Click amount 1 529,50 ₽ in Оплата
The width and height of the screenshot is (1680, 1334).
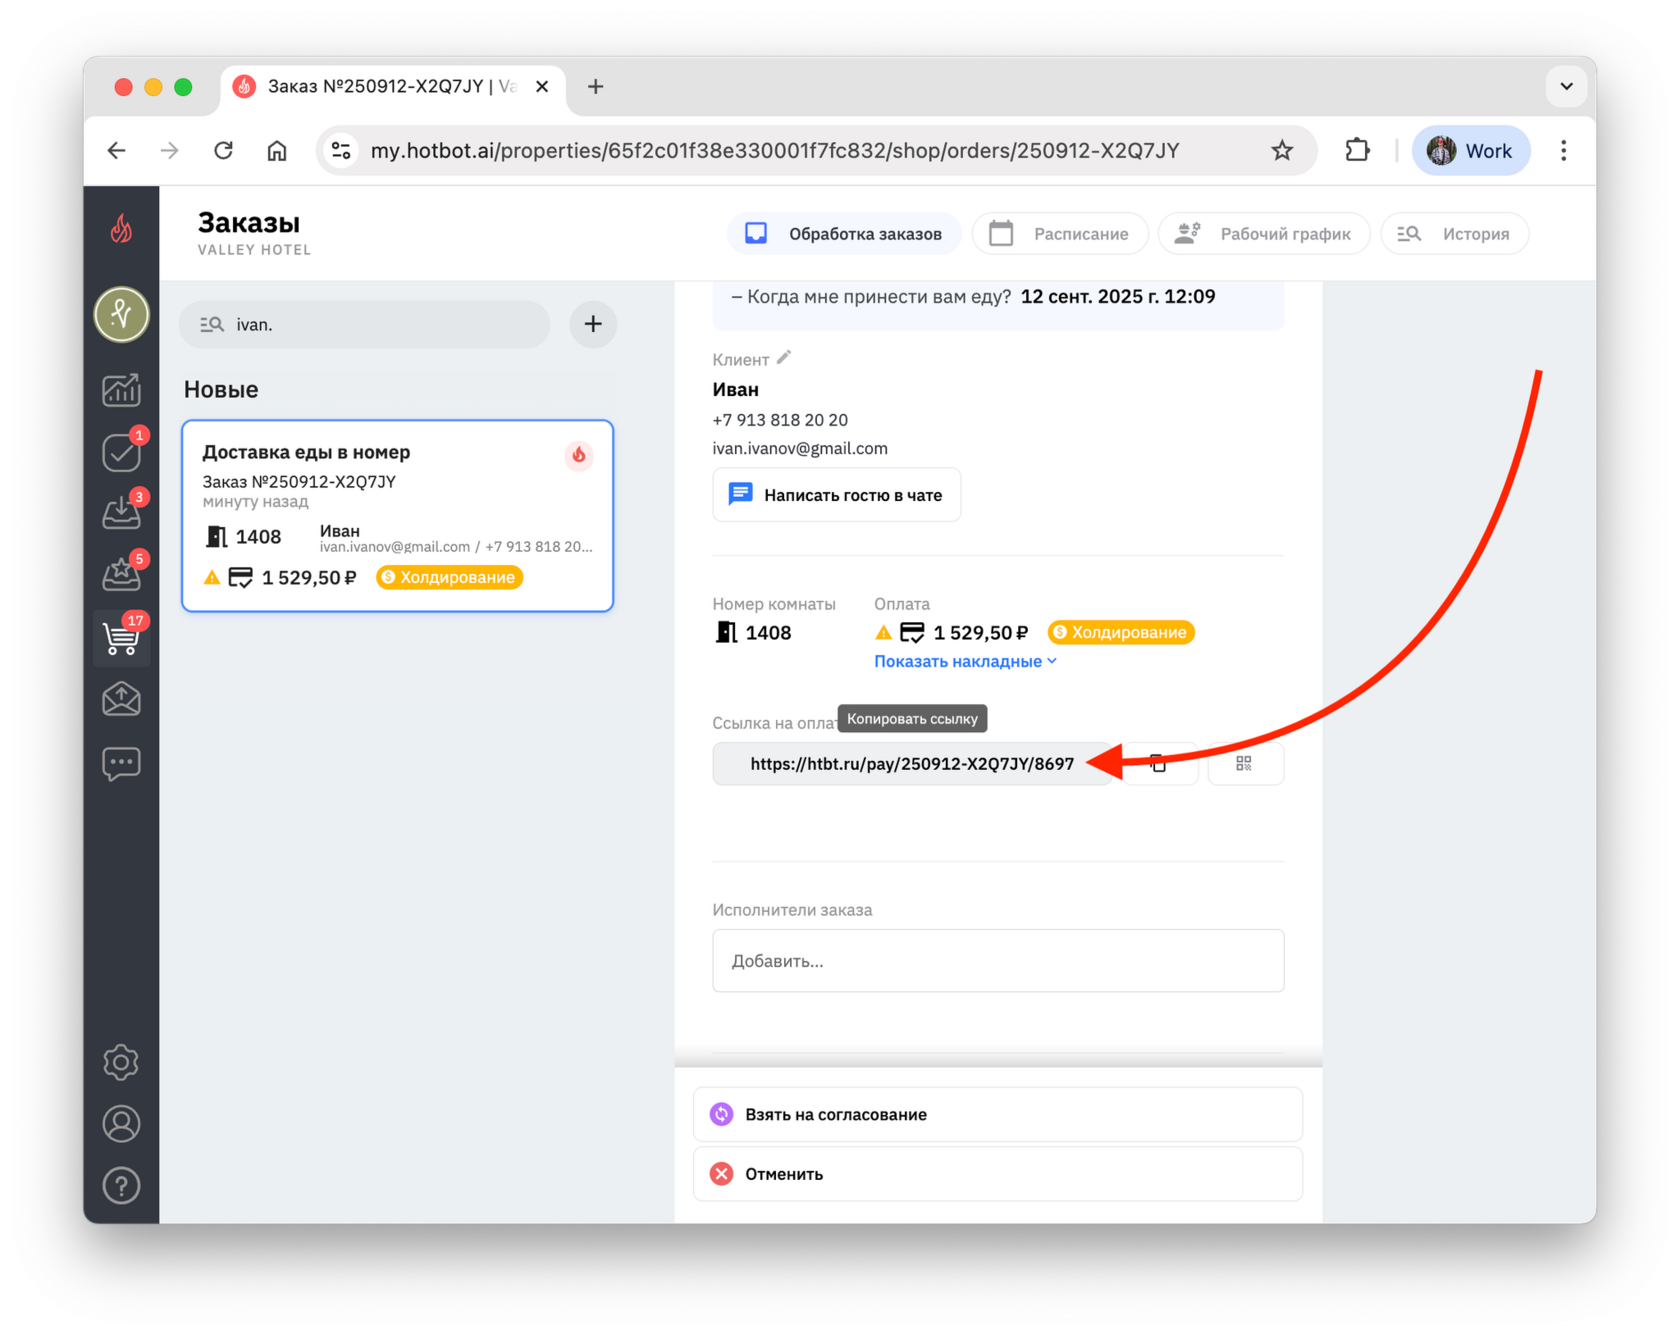click(x=980, y=633)
